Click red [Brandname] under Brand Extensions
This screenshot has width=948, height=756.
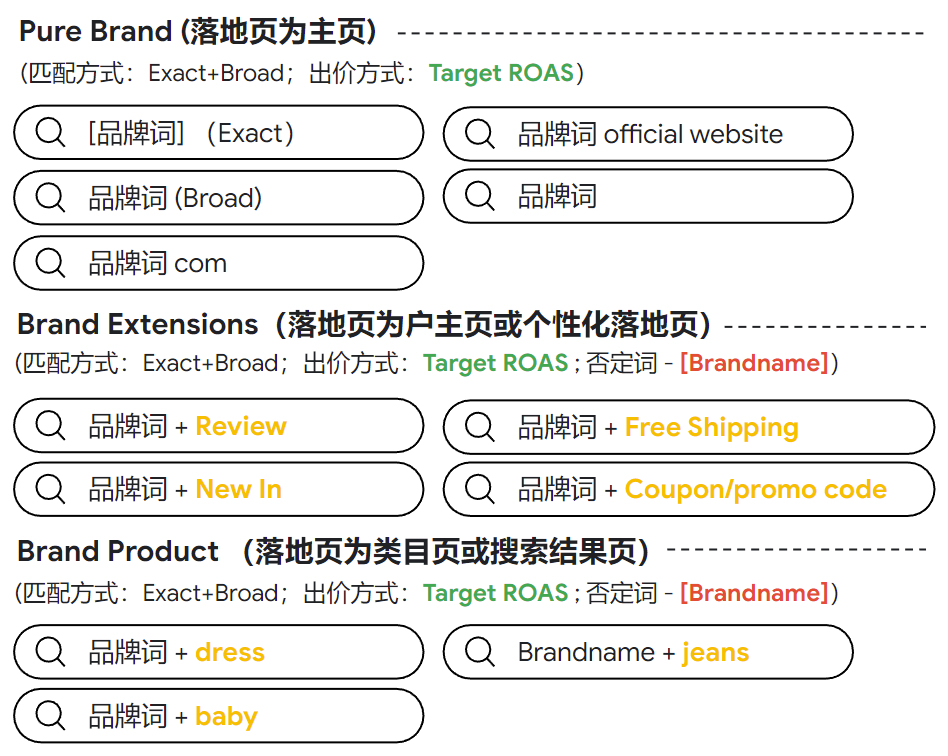click(754, 363)
